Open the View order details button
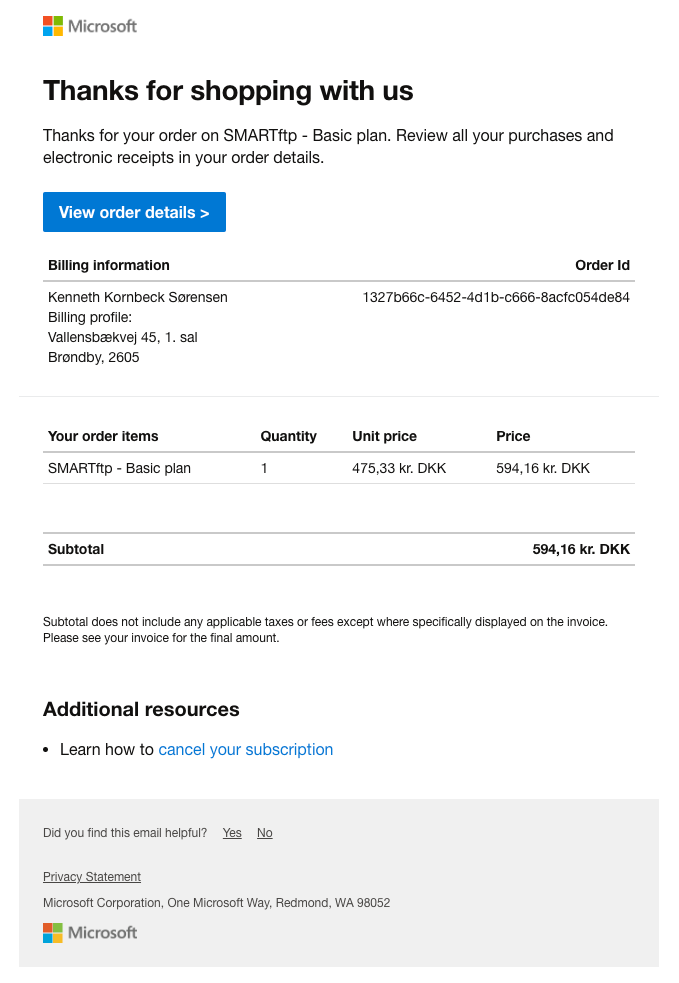 coord(134,212)
